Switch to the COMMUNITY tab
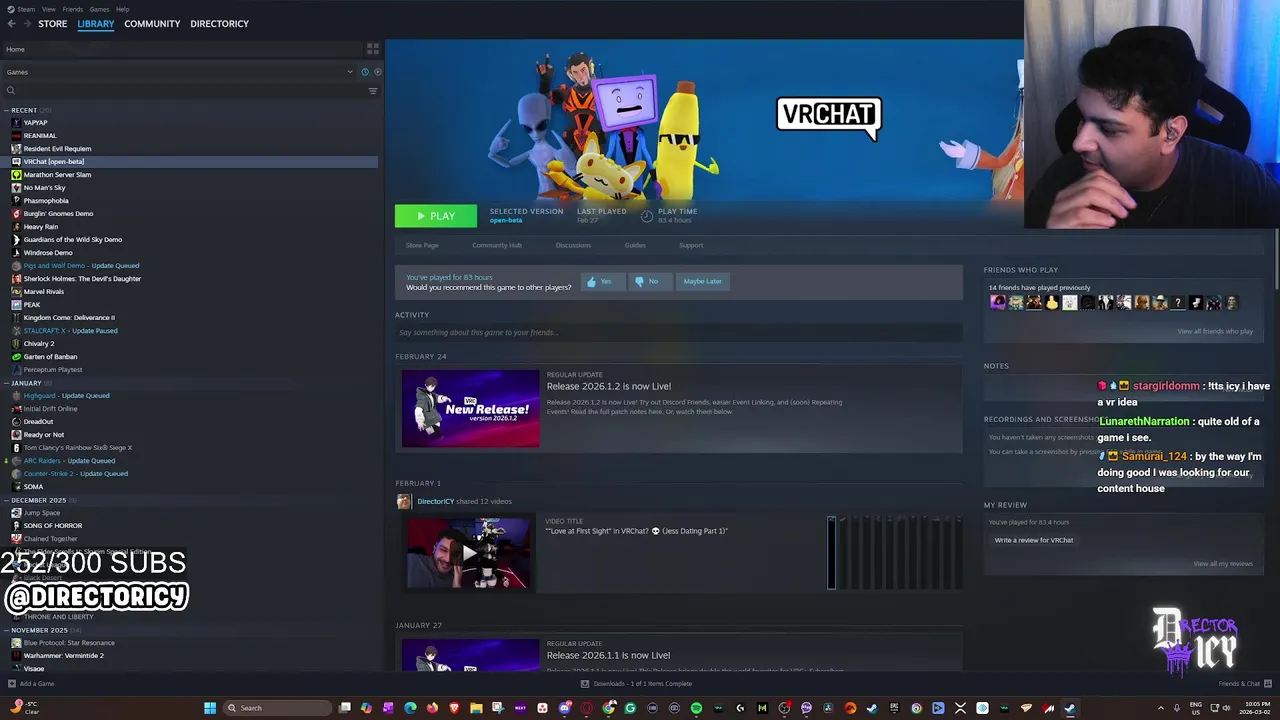Screen dimensions: 1280x720 click(x=152, y=24)
